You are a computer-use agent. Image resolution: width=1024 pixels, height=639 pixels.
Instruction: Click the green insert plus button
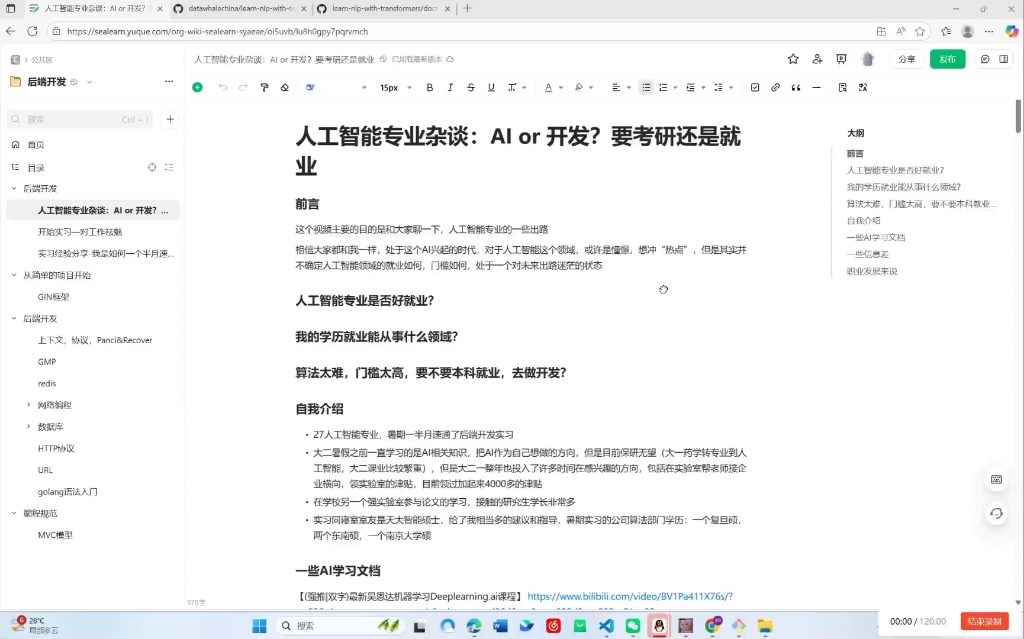[x=197, y=88]
